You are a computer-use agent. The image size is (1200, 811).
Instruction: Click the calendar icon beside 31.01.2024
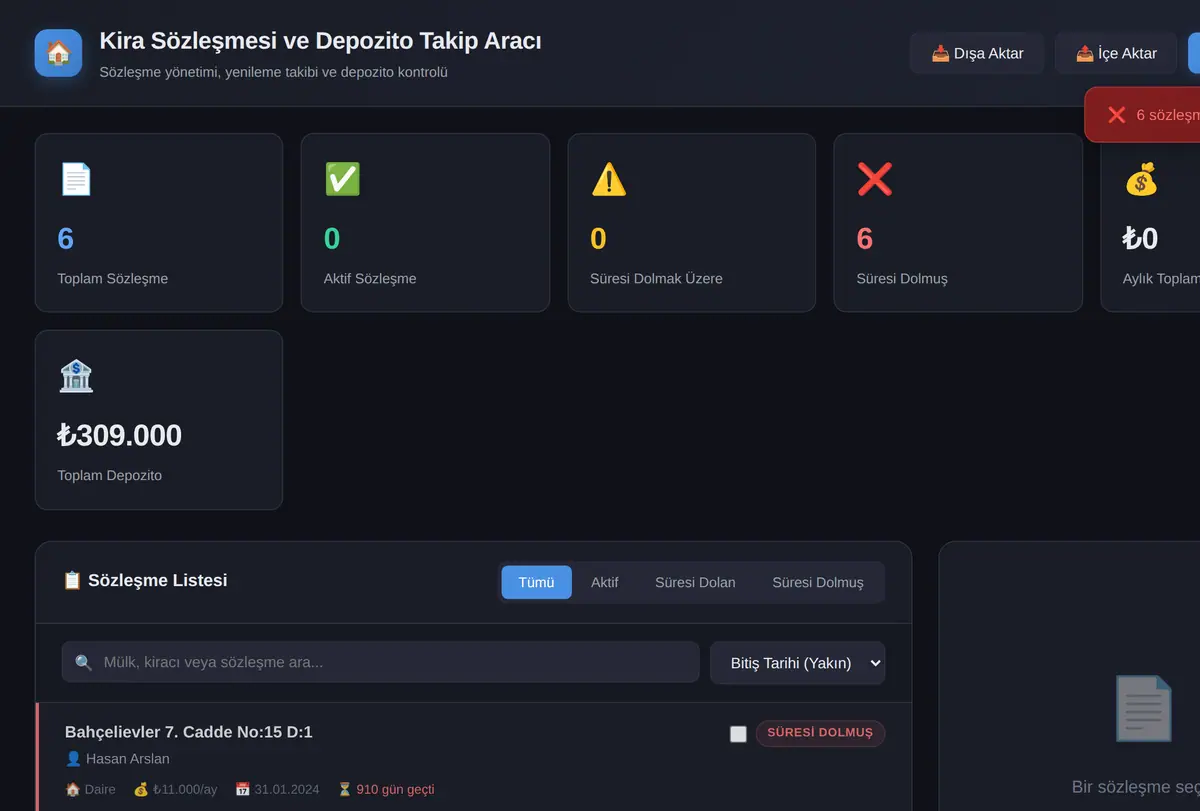coord(242,789)
